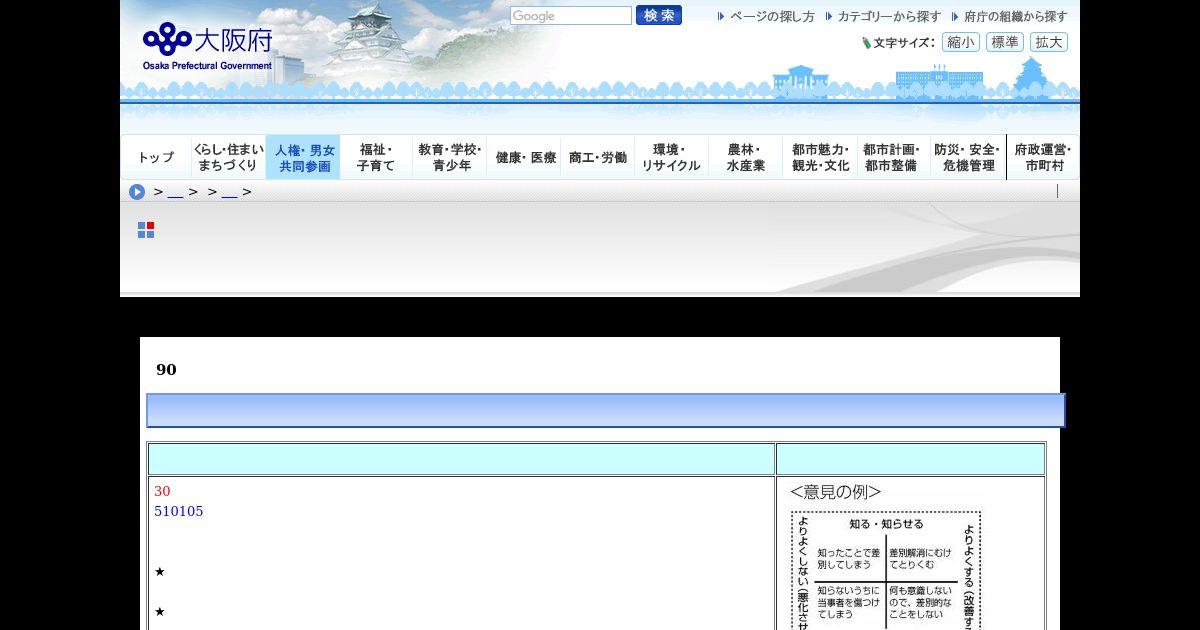This screenshot has width=1200, height=630.
Task: Click the second underlined breadcrumb link
Action: tap(229, 192)
